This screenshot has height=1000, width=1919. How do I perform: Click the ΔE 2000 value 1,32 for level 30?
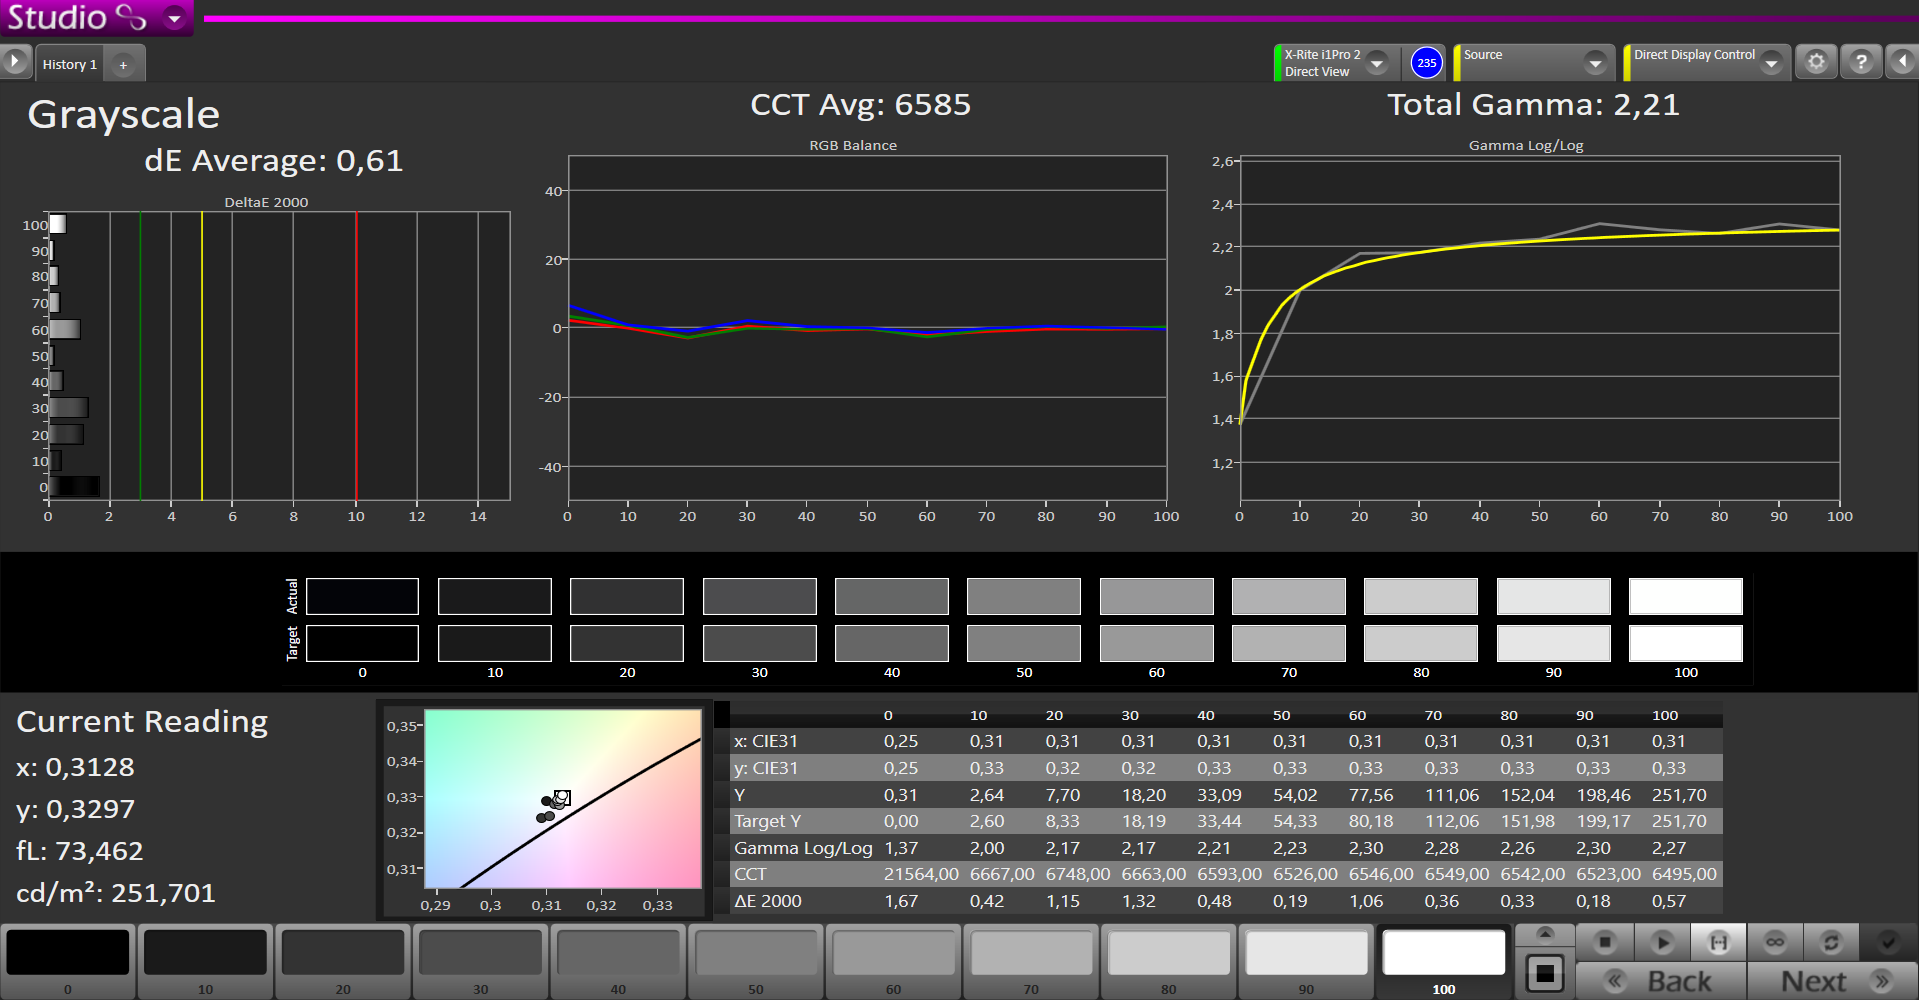coord(1138,901)
